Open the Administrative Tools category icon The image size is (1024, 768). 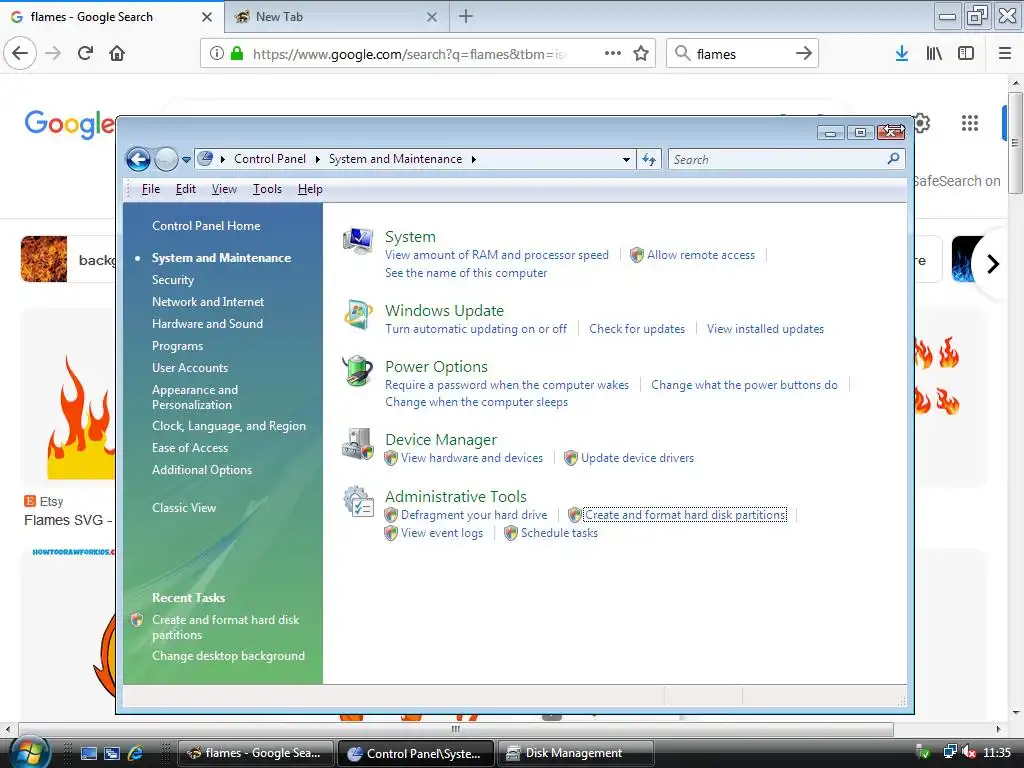[x=358, y=502]
